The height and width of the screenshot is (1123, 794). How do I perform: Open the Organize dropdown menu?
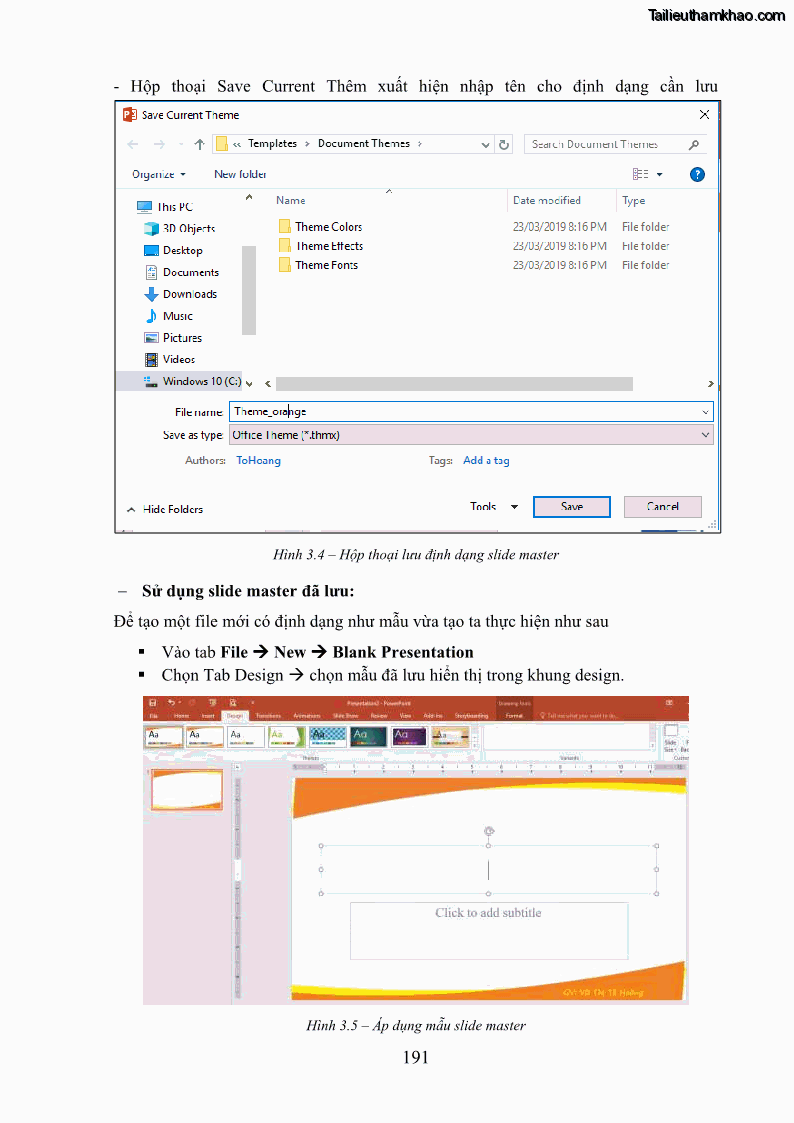tap(159, 174)
